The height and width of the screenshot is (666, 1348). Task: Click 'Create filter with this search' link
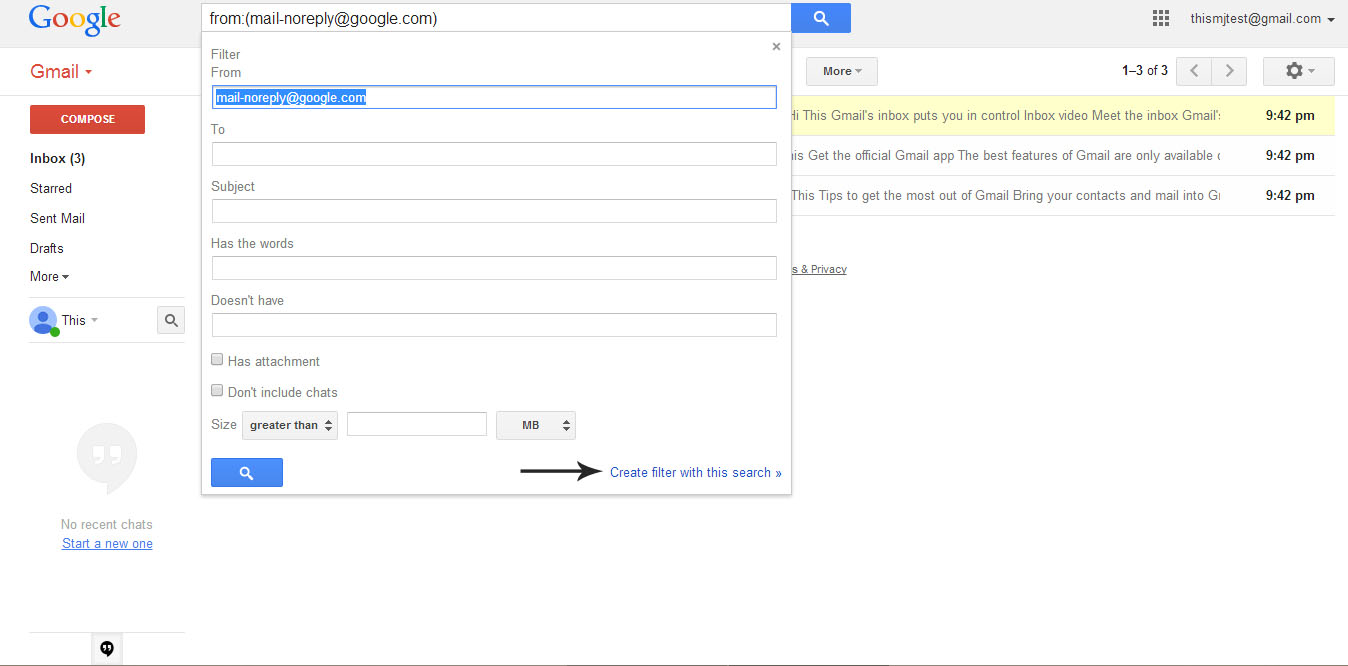tap(696, 473)
